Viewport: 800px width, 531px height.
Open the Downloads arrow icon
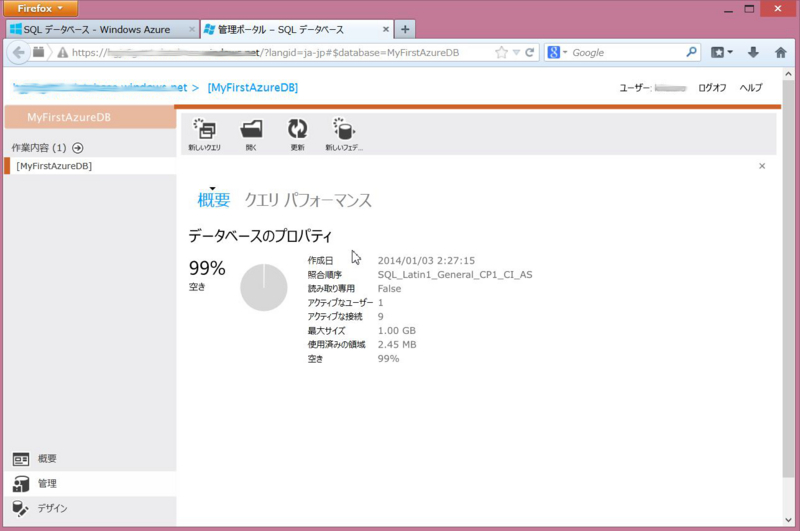click(753, 52)
